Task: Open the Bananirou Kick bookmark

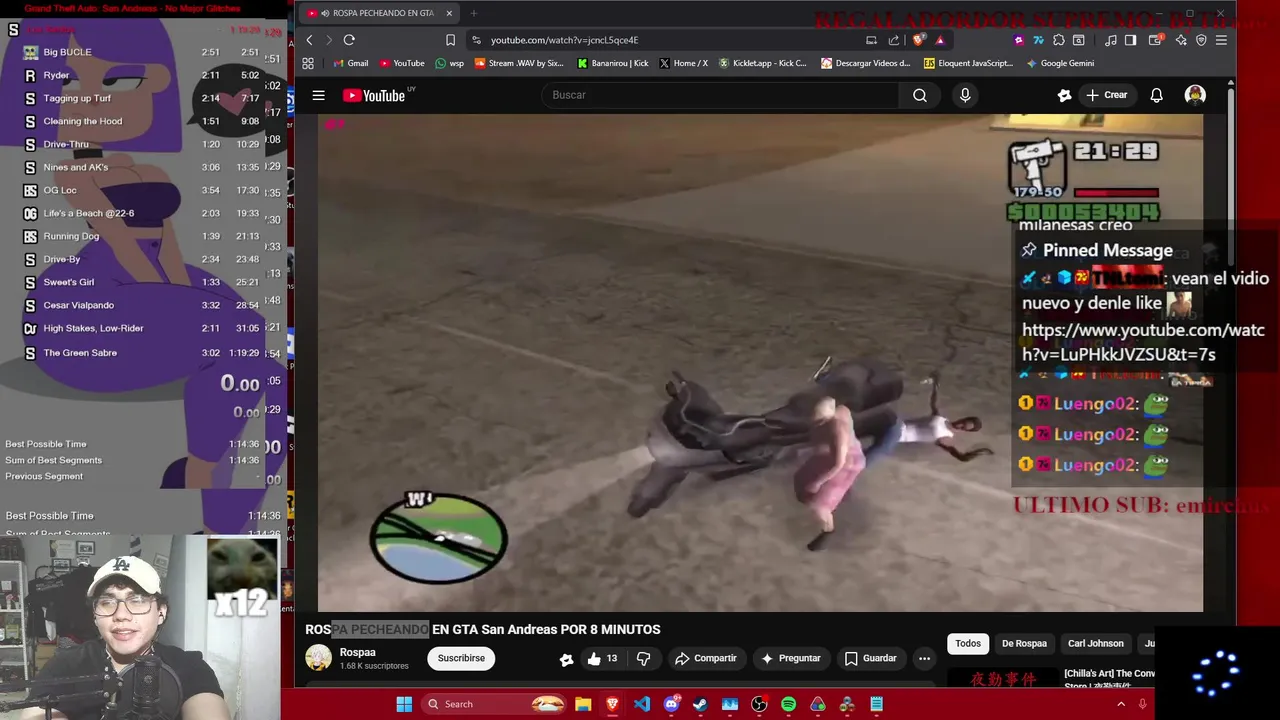Action: point(613,63)
